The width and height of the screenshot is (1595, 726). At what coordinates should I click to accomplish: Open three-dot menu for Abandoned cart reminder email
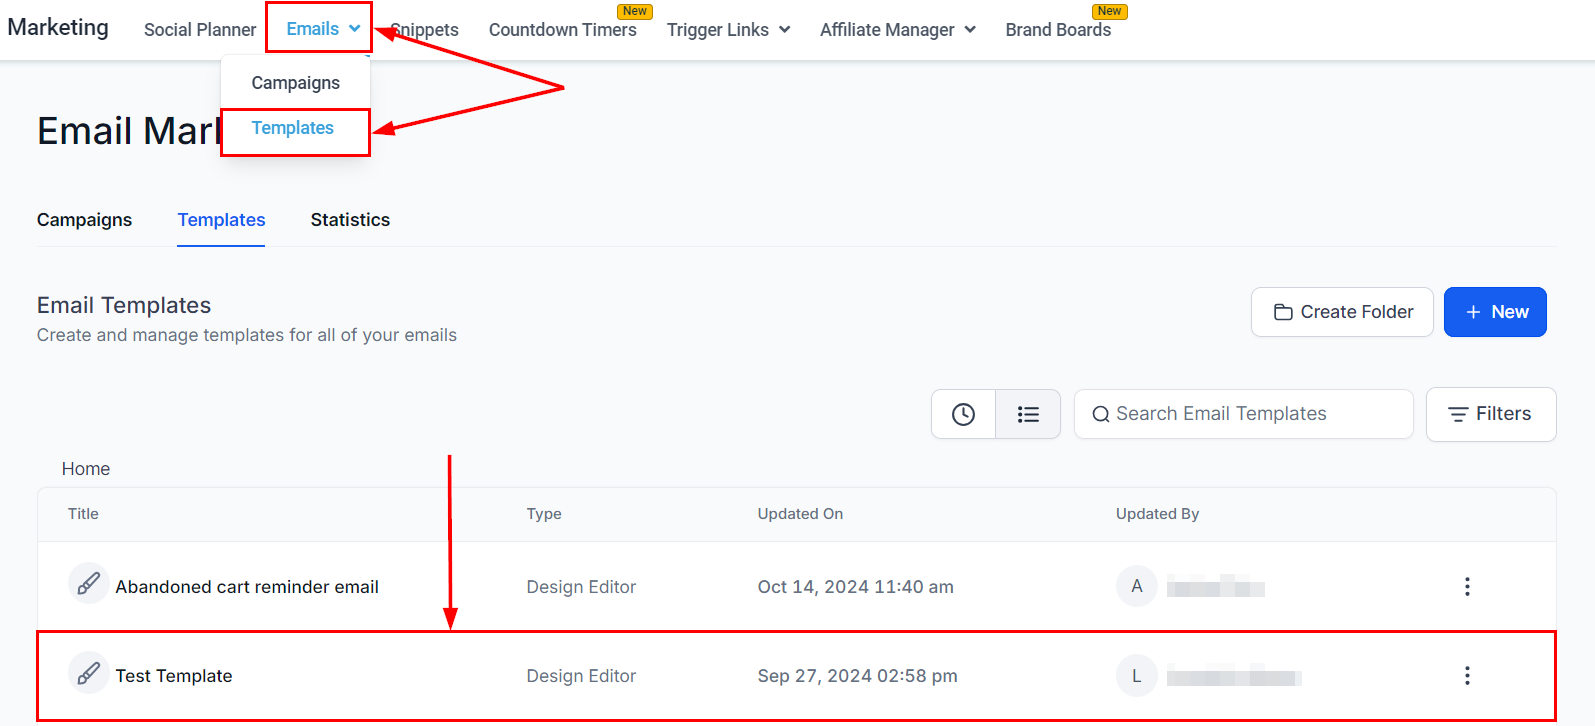tap(1467, 587)
